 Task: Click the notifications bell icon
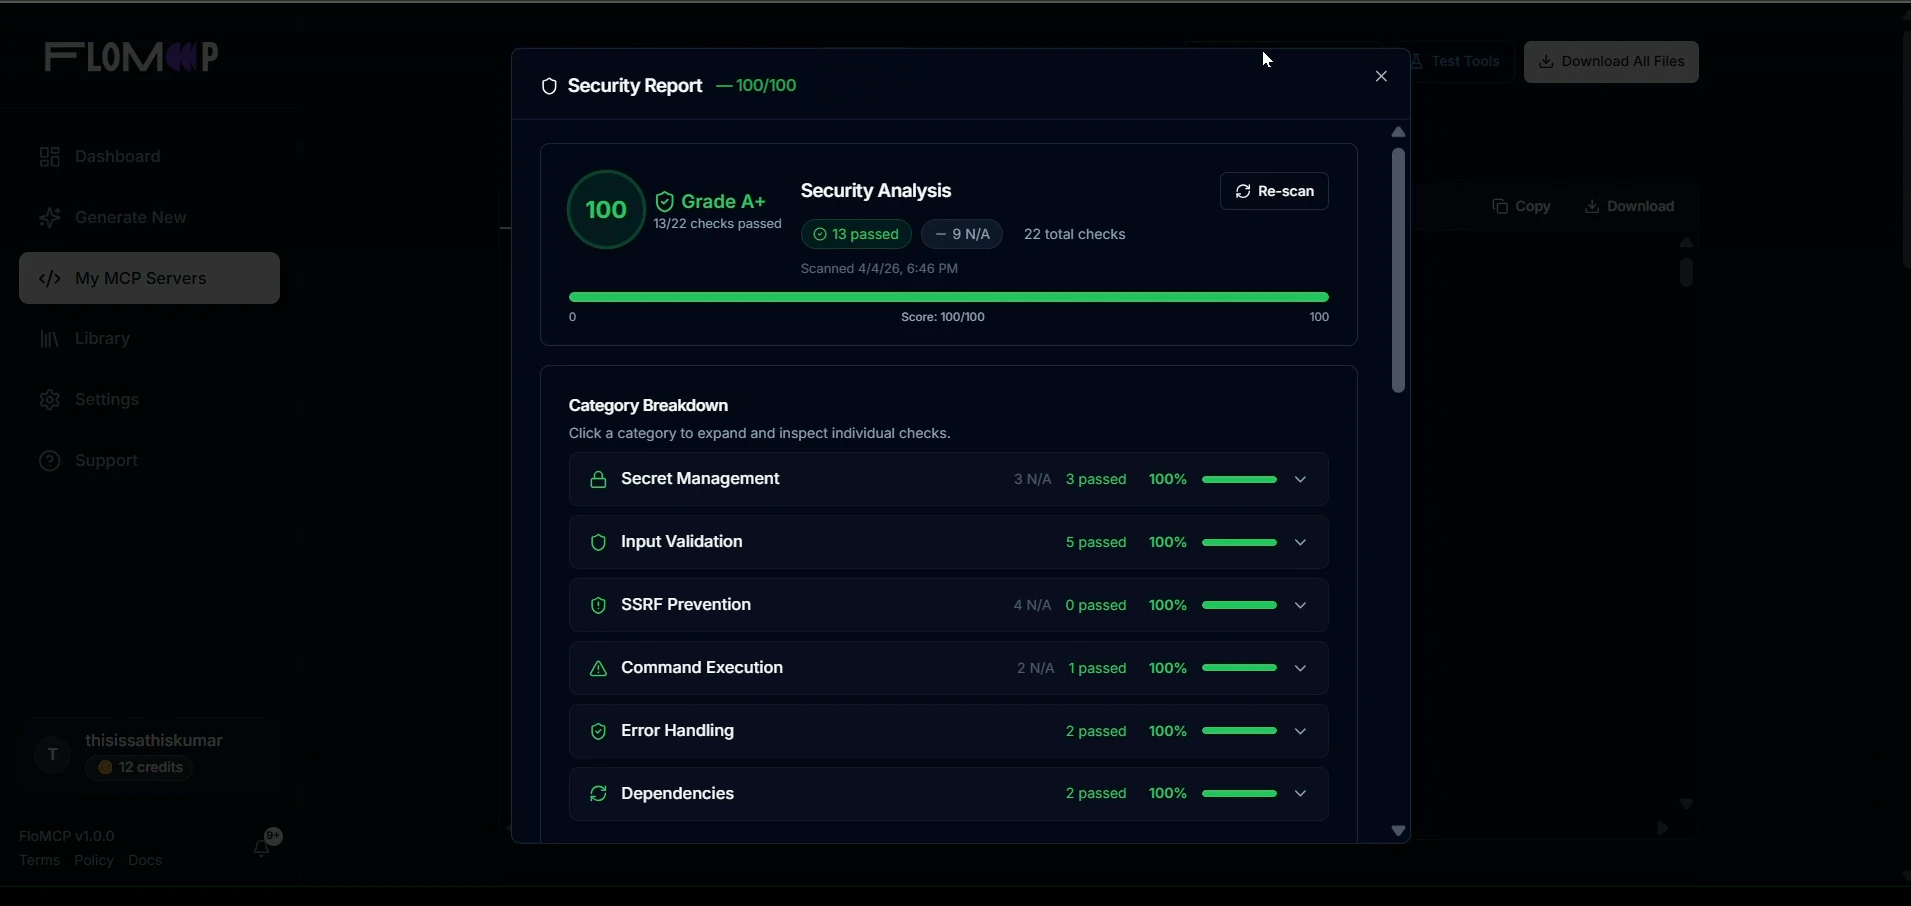(x=262, y=848)
